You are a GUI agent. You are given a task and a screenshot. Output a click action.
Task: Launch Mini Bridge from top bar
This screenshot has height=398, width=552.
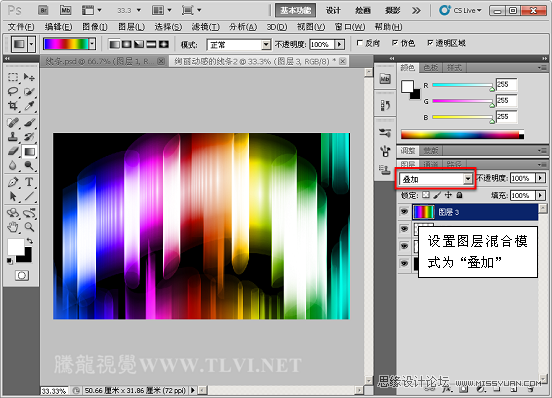[65, 10]
